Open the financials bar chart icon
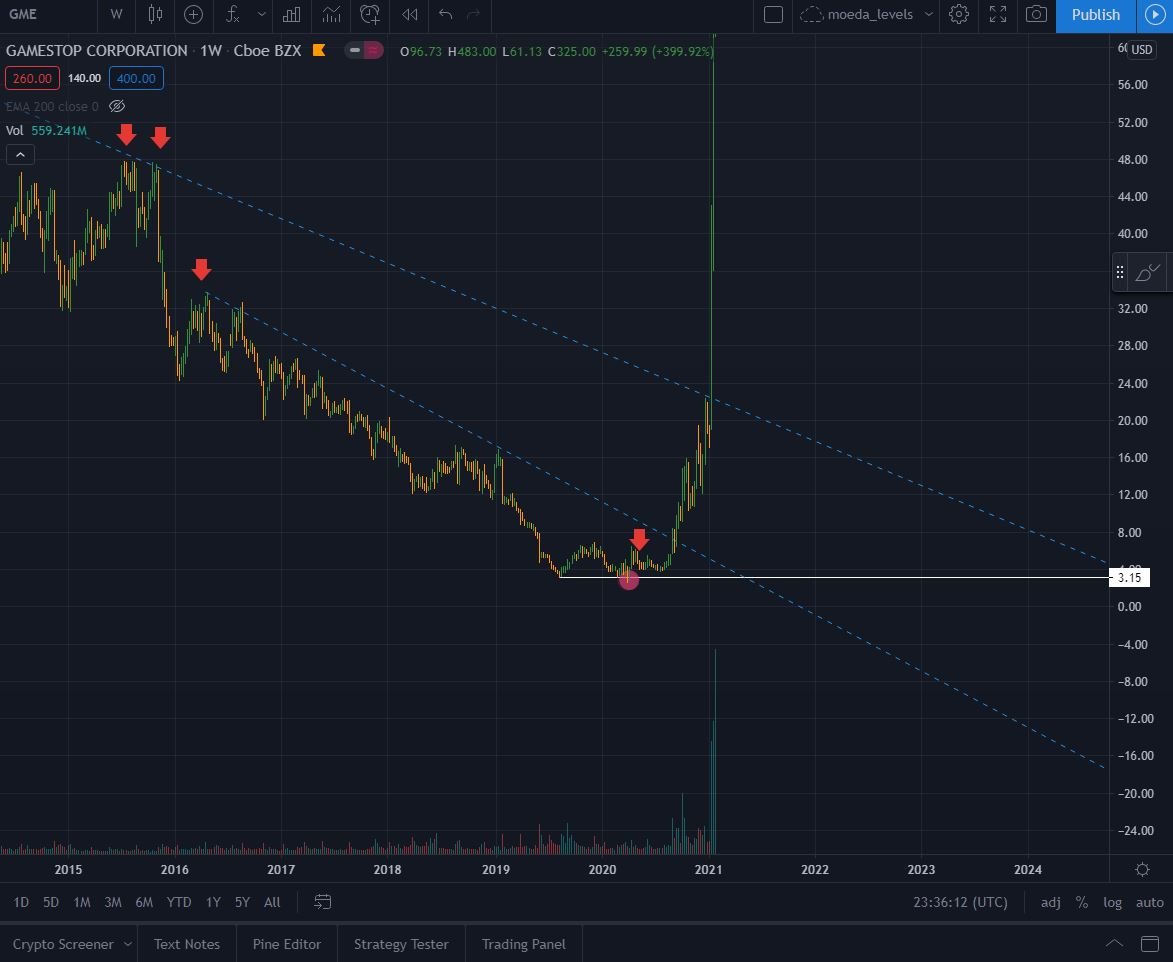The image size is (1173, 962). click(292, 14)
